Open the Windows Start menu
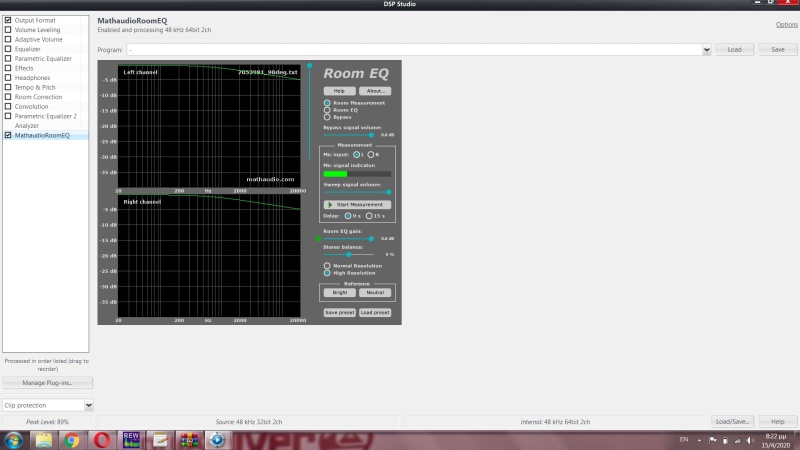Viewport: 800px width, 450px height. pos(14,439)
